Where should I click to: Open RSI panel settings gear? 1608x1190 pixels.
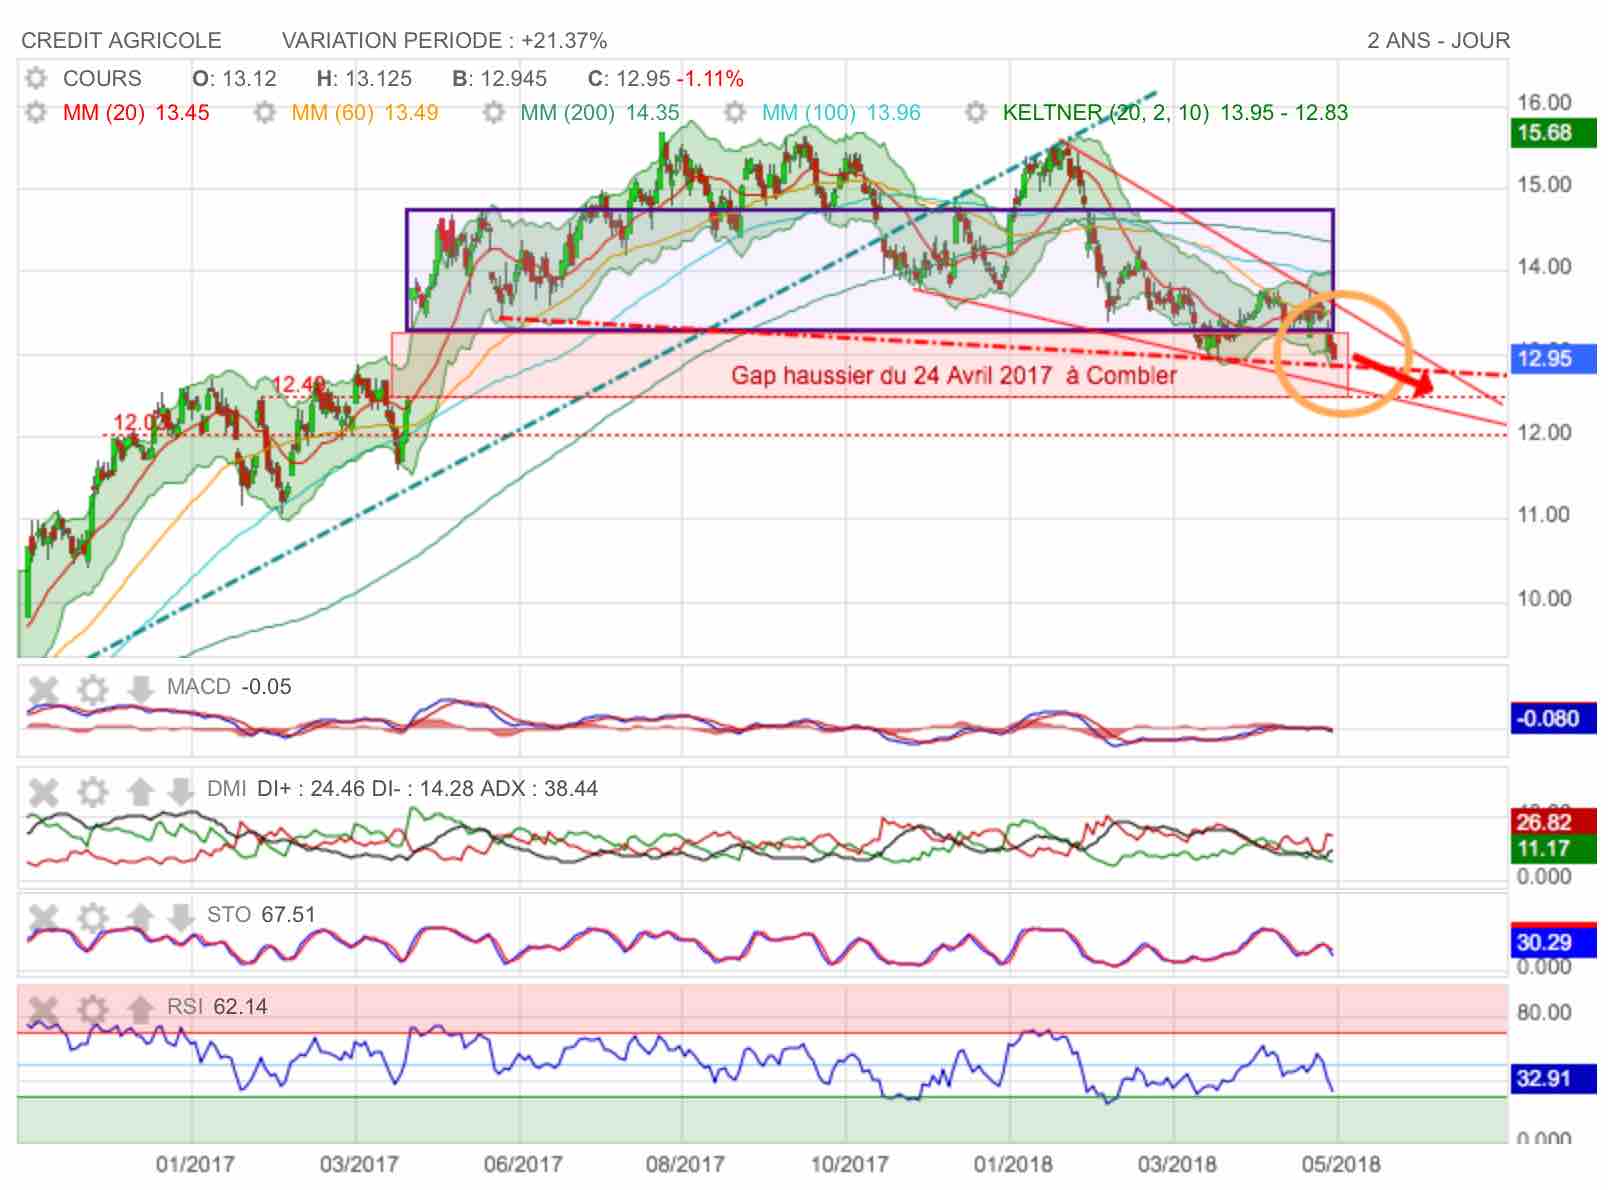(x=92, y=1009)
